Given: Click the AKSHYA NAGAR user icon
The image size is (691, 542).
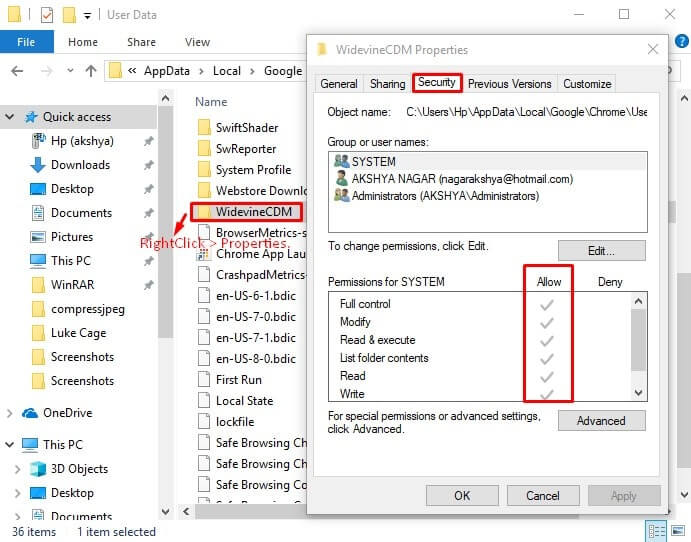Looking at the screenshot, I should 341,178.
